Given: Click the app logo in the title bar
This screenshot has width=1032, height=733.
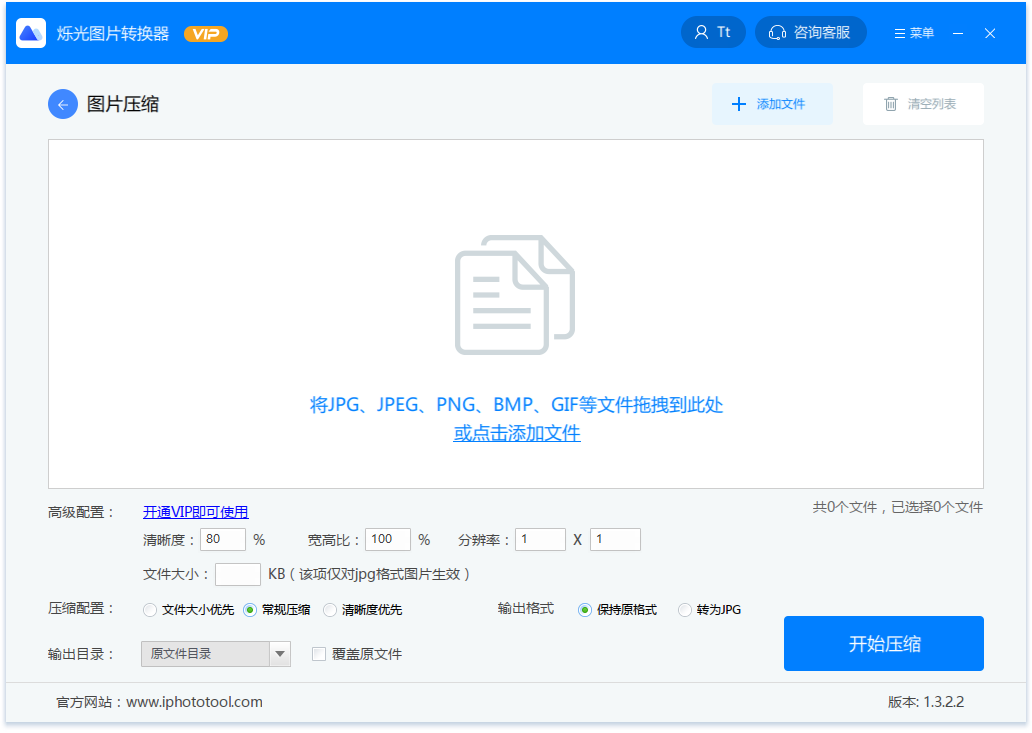Looking at the screenshot, I should coord(31,32).
